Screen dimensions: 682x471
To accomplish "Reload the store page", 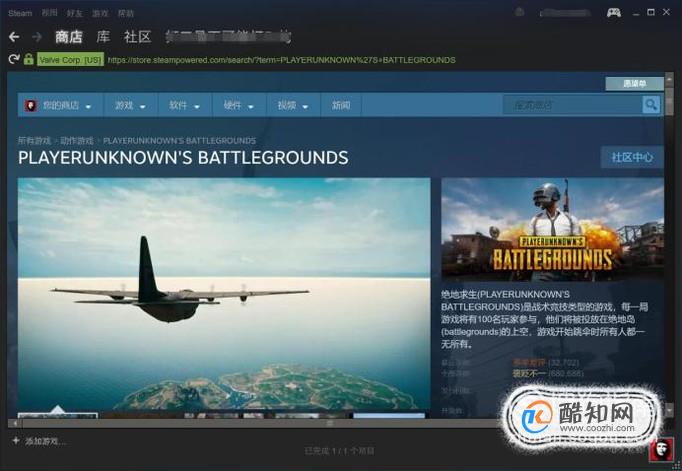I will 13,60.
